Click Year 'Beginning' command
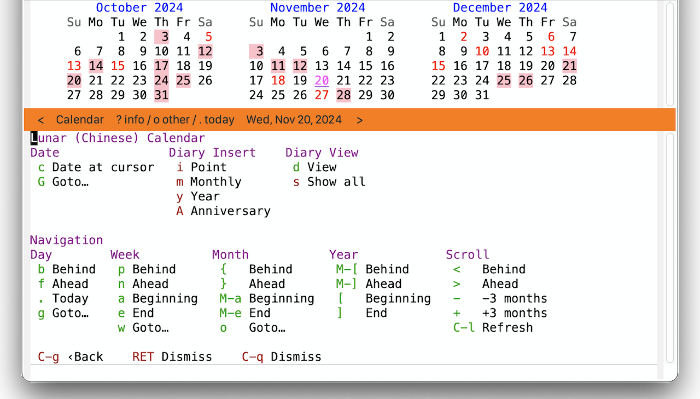Screen dimensions: 700x399 pyautogui.click(x=383, y=299)
